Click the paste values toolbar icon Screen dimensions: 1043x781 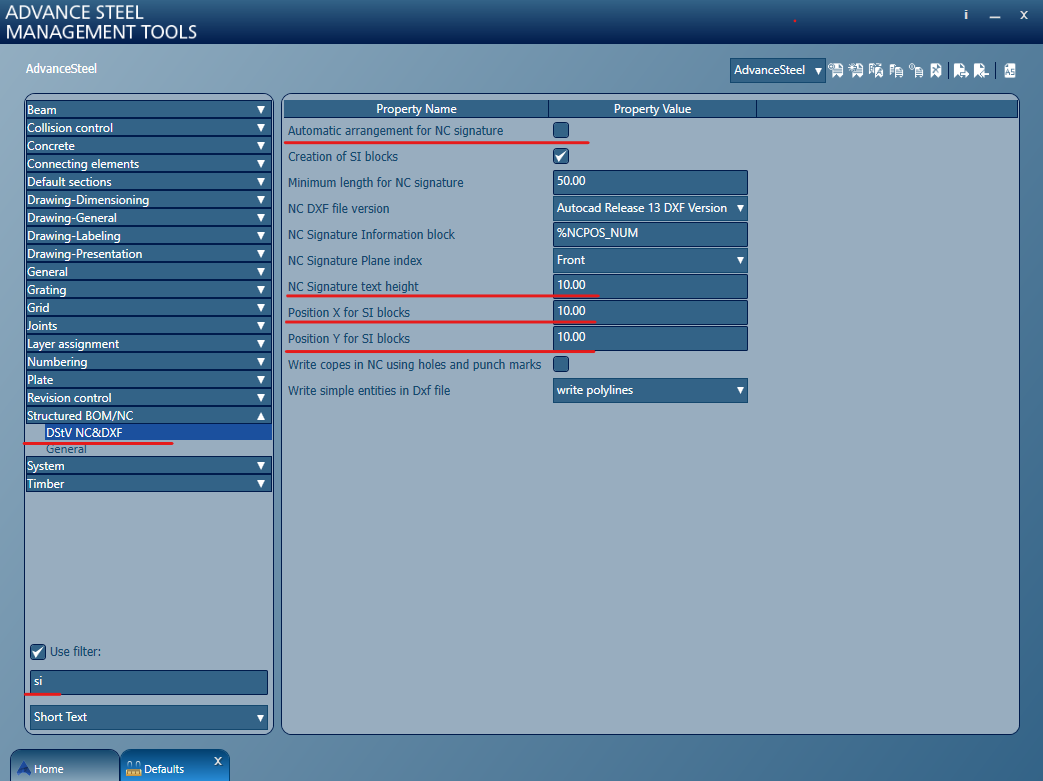pyautogui.click(x=916, y=70)
